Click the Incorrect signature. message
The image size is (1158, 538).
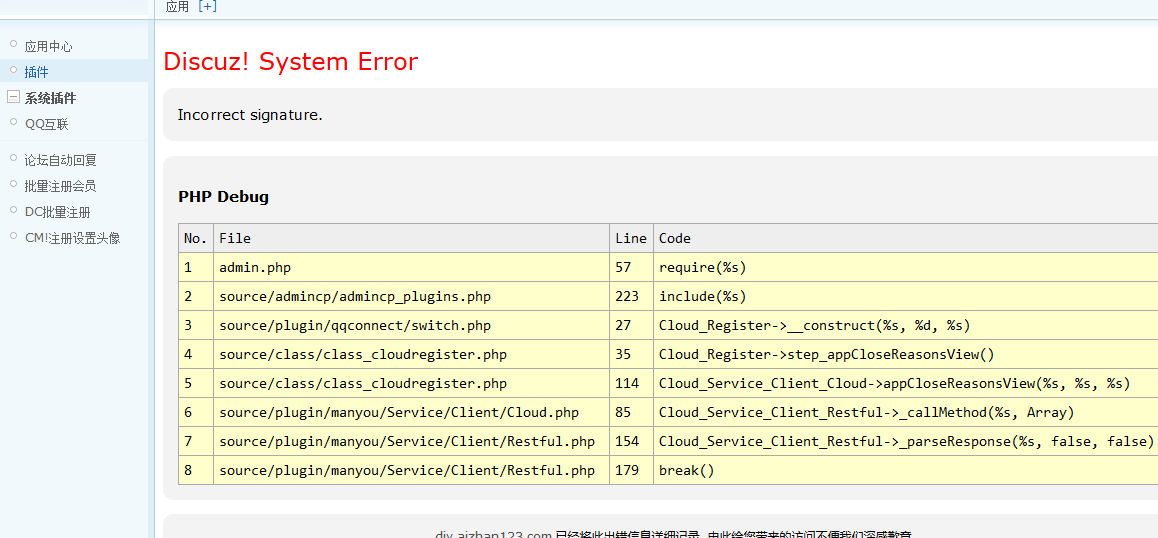250,115
